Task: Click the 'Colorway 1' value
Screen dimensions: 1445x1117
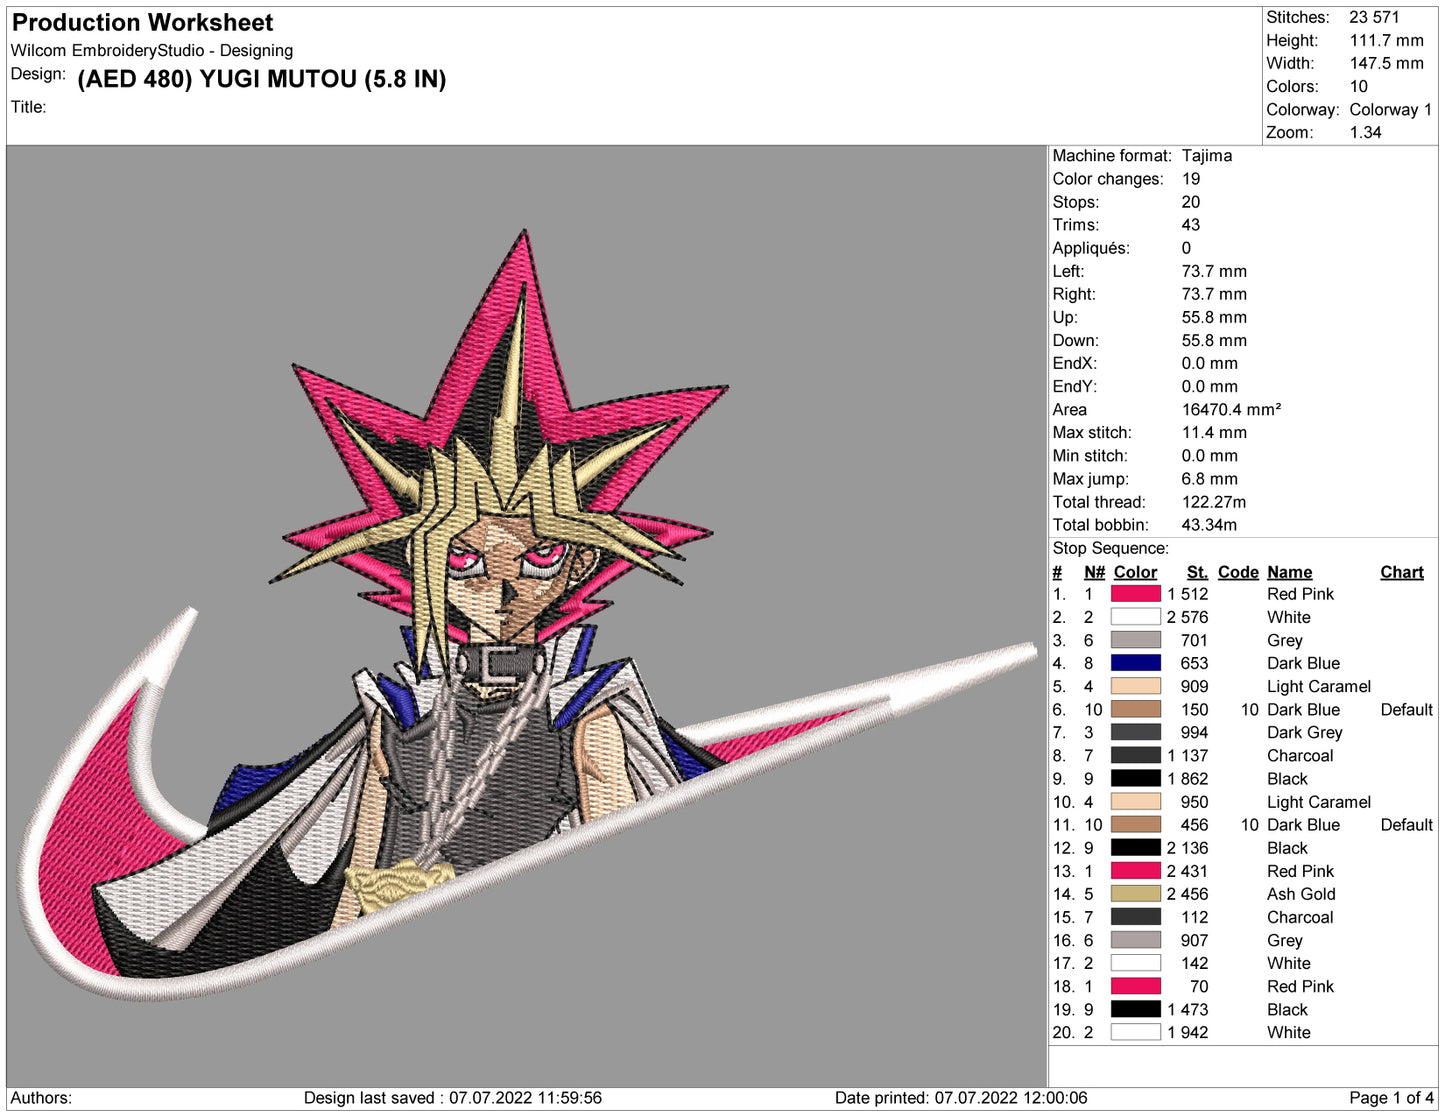Action: (x=1390, y=109)
